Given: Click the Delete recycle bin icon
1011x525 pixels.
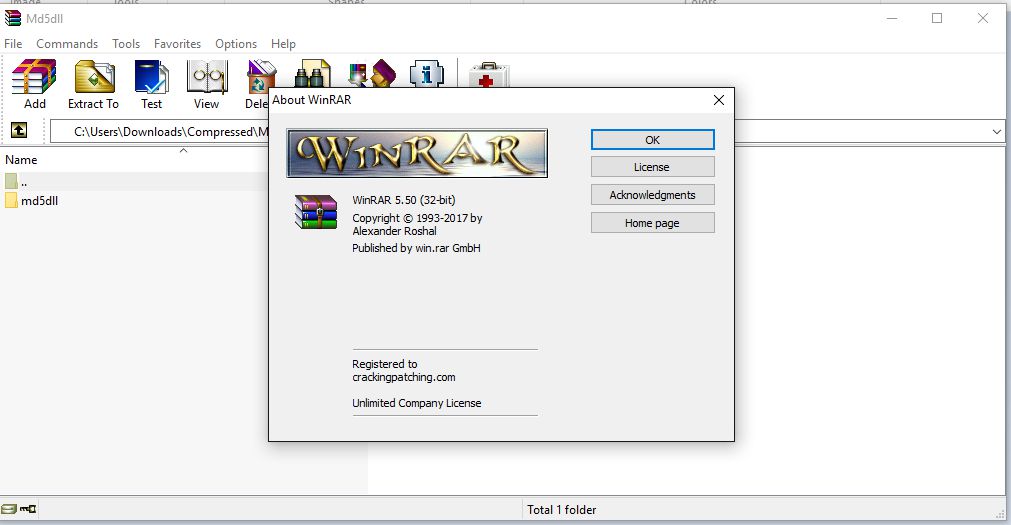Looking at the screenshot, I should tap(259, 78).
